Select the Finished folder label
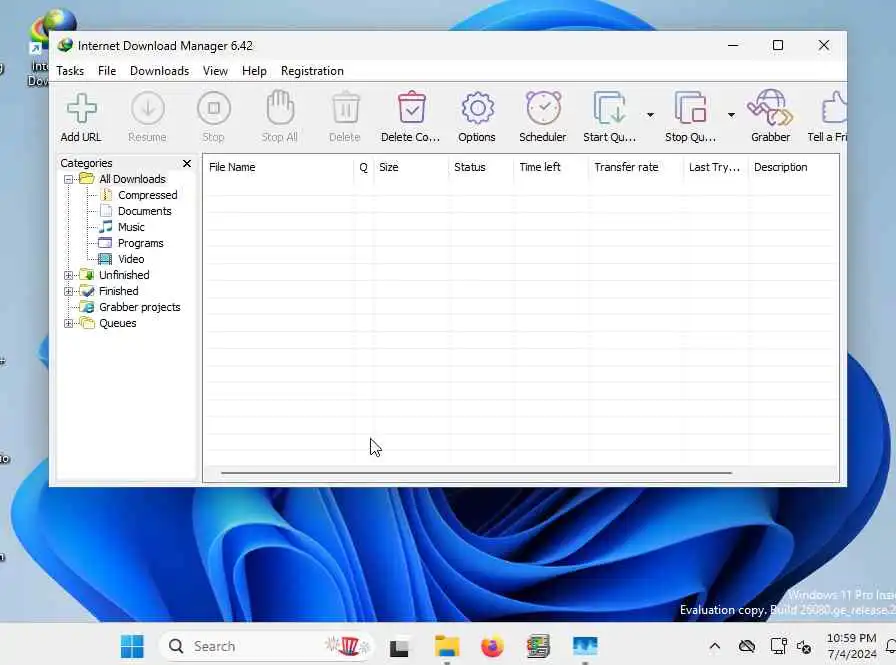The width and height of the screenshot is (896, 665). (x=118, y=291)
